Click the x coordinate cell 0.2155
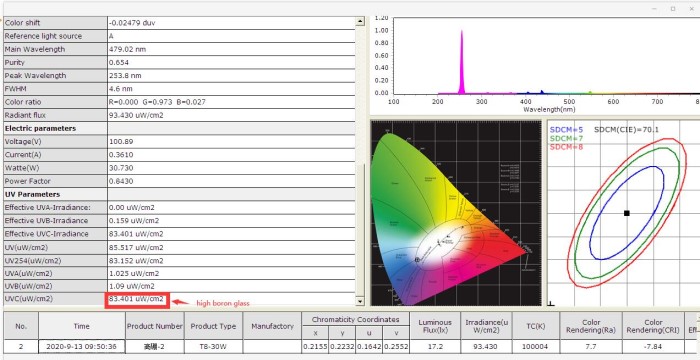 click(315, 347)
